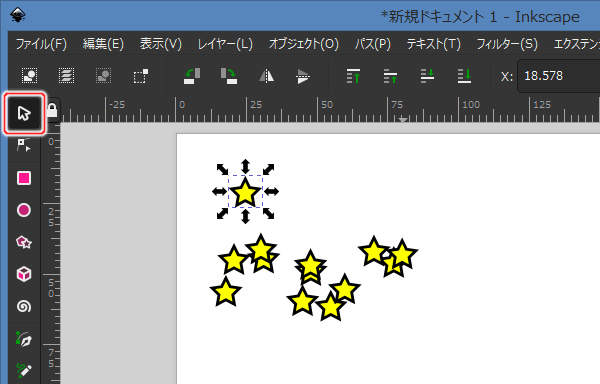Image resolution: width=600 pixels, height=384 pixels.
Task: Raise selection one step
Action: point(390,76)
